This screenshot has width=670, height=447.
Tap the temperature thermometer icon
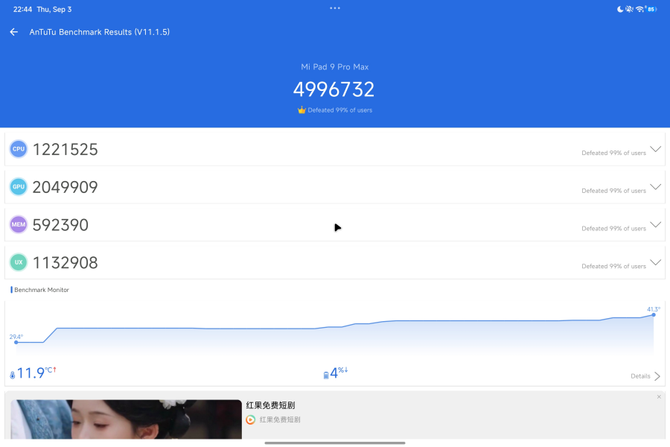point(12,375)
